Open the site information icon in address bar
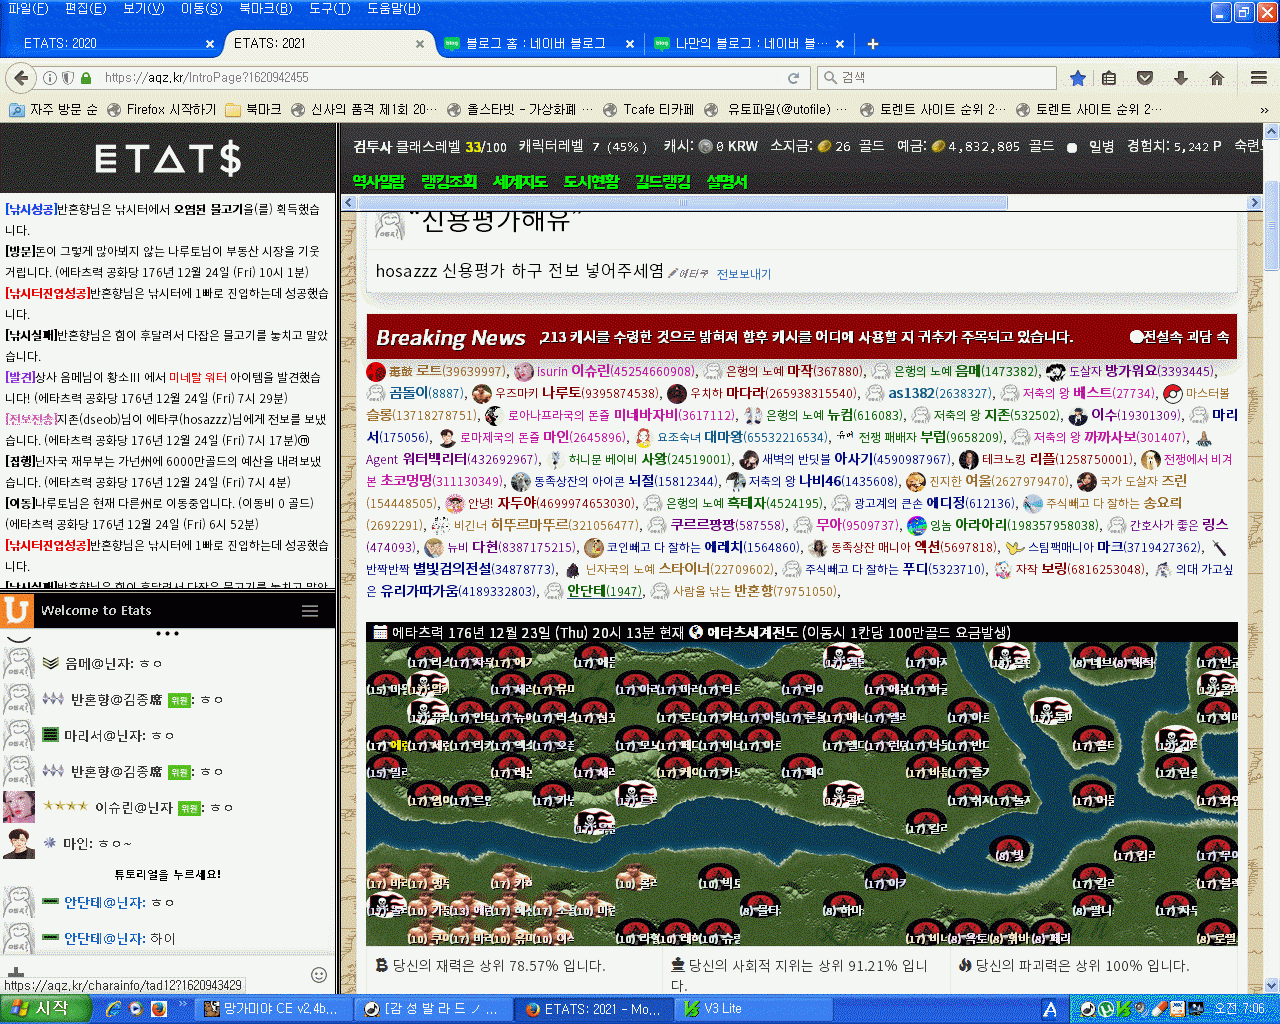The height and width of the screenshot is (1024, 1280). [x=50, y=77]
